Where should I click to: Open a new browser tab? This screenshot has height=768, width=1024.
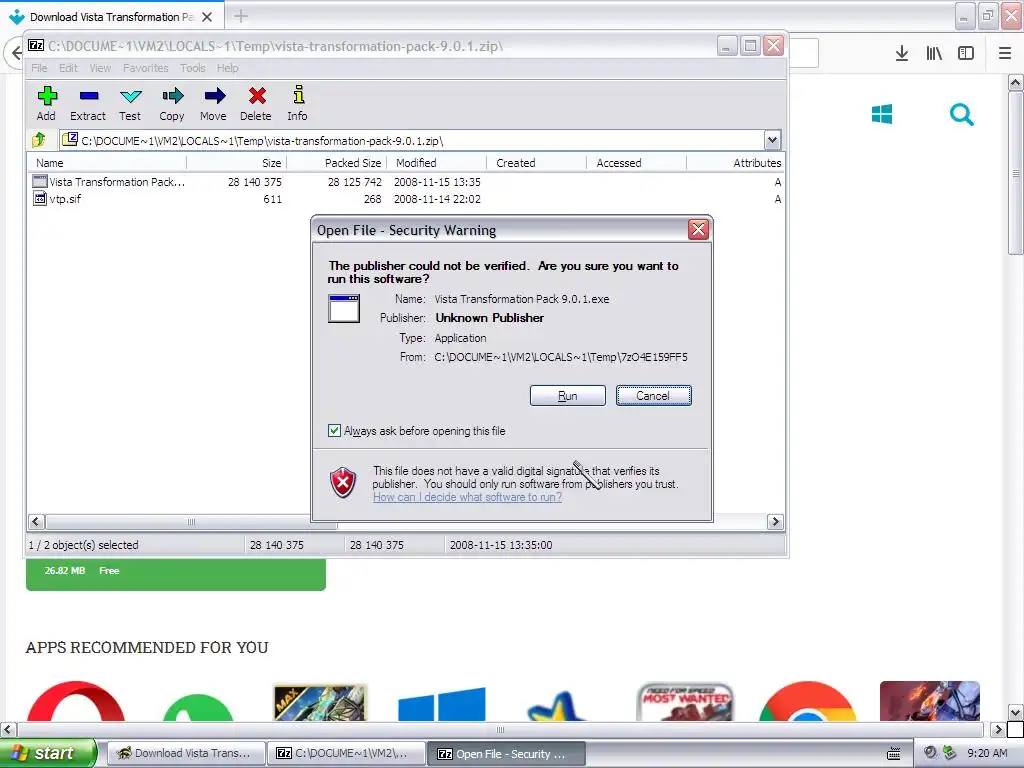click(x=241, y=16)
